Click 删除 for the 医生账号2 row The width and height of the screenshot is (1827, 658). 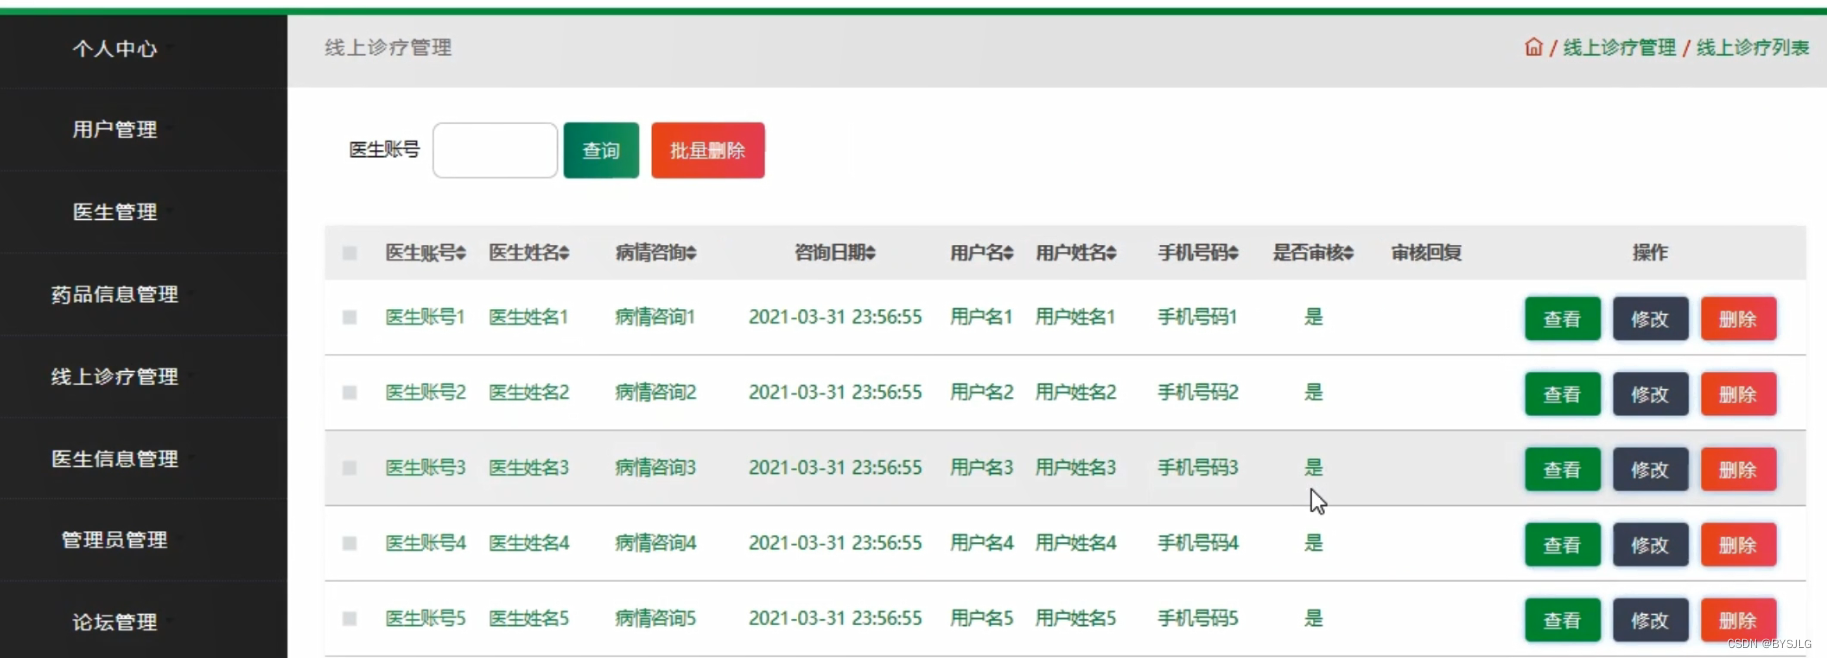(1738, 394)
